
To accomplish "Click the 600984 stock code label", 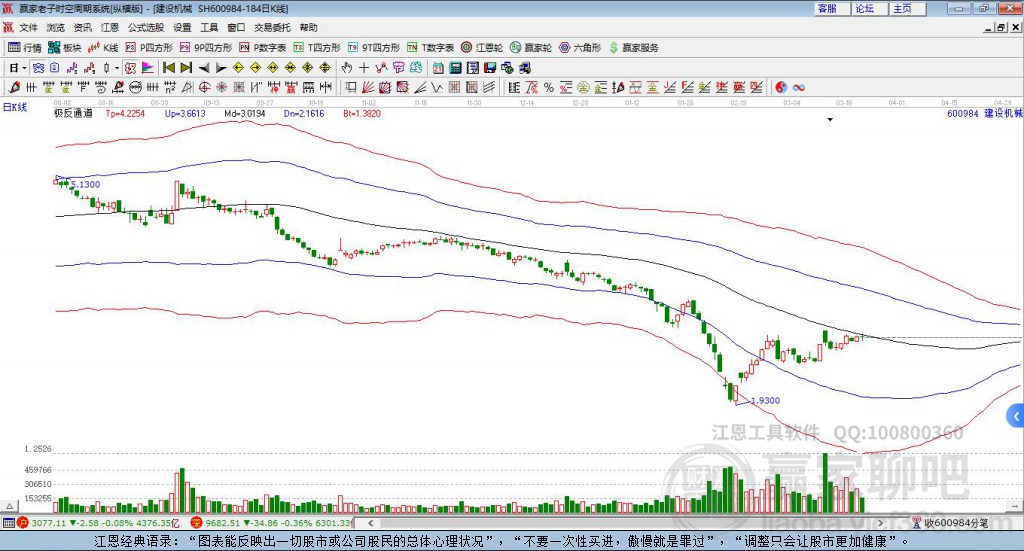I will click(x=963, y=114).
